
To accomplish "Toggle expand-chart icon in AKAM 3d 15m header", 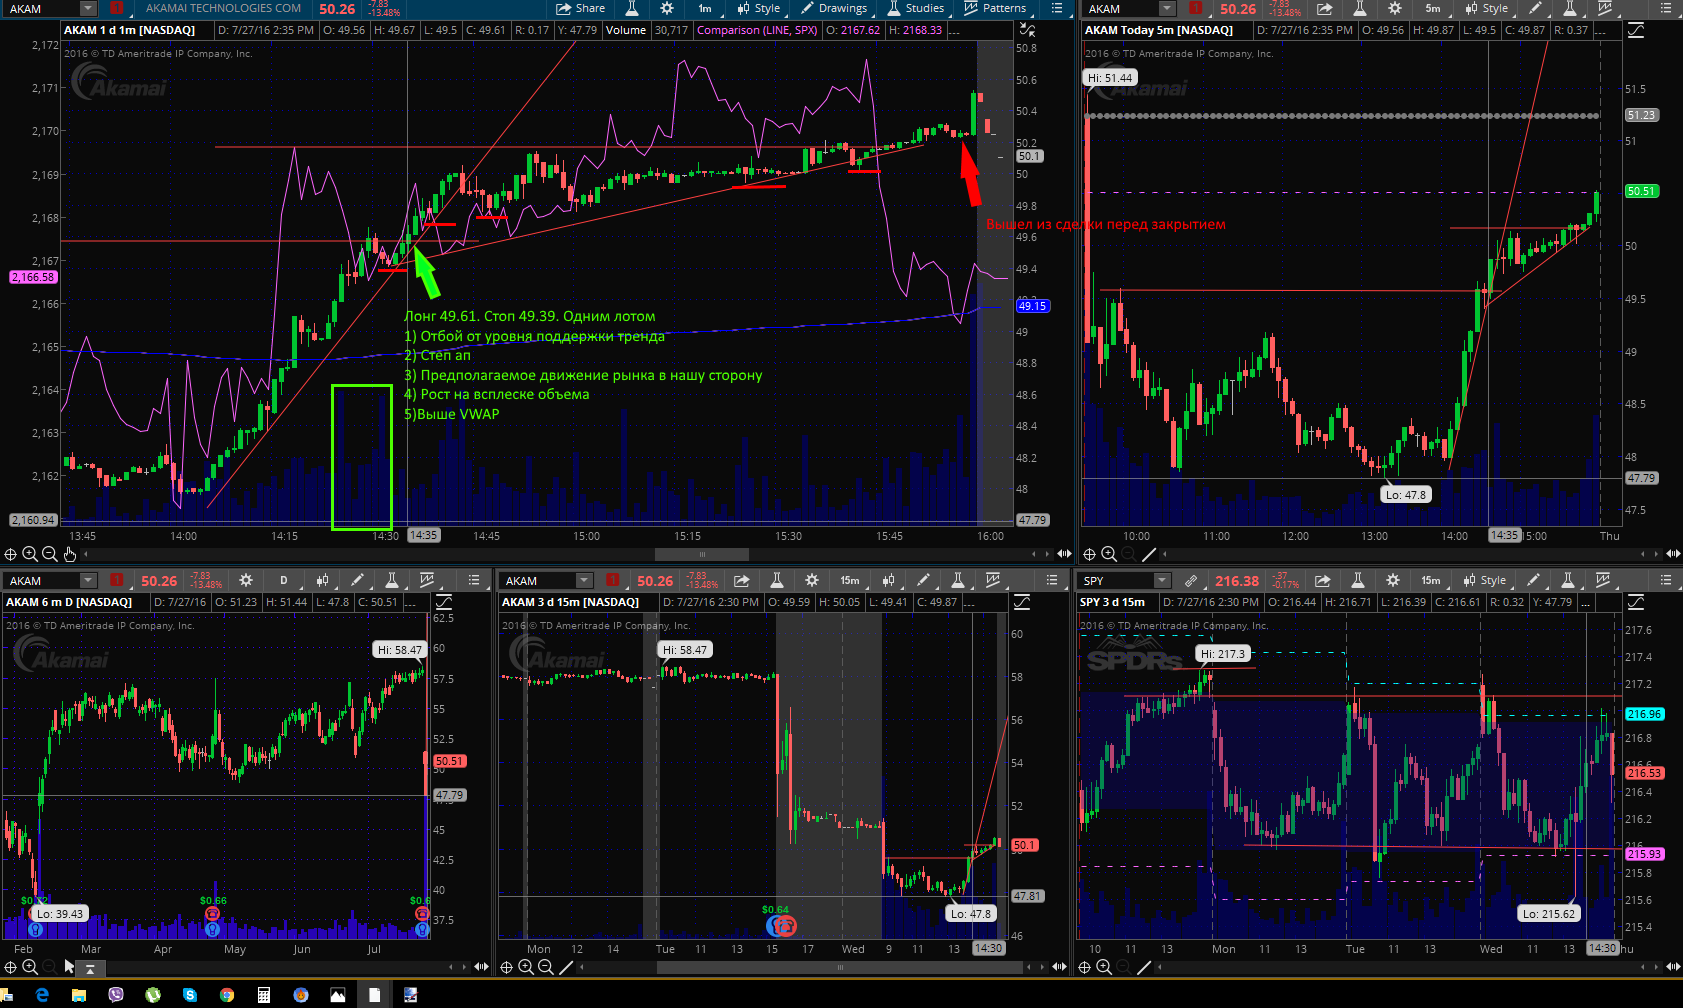I will click(1022, 602).
